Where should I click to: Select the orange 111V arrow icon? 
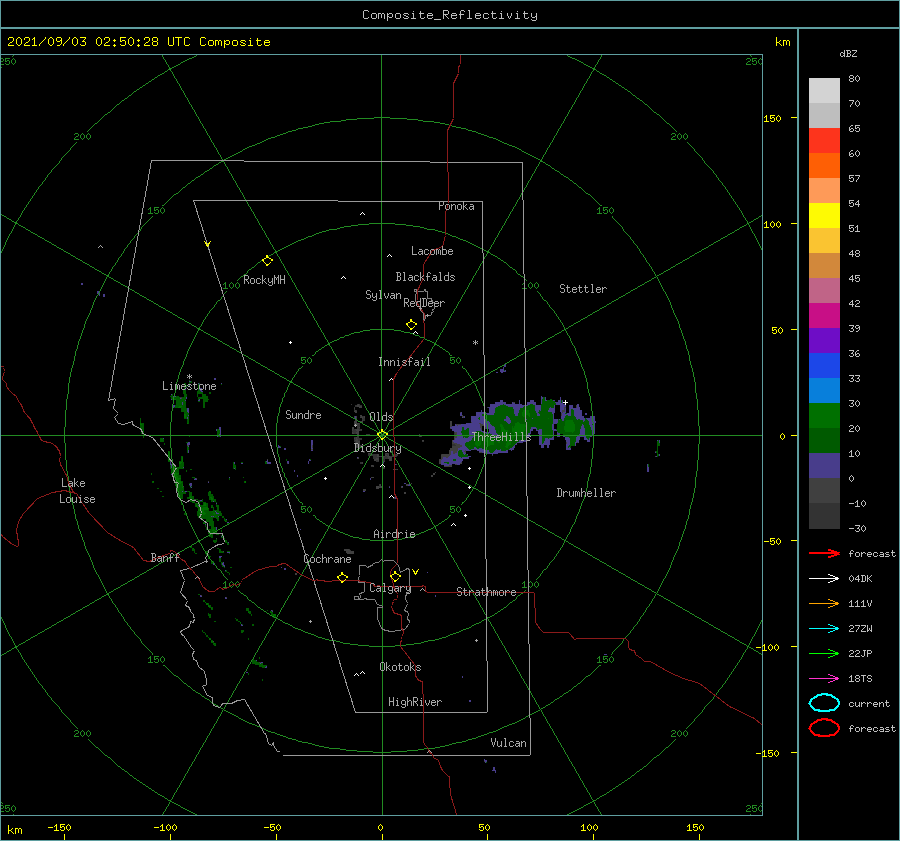click(824, 603)
